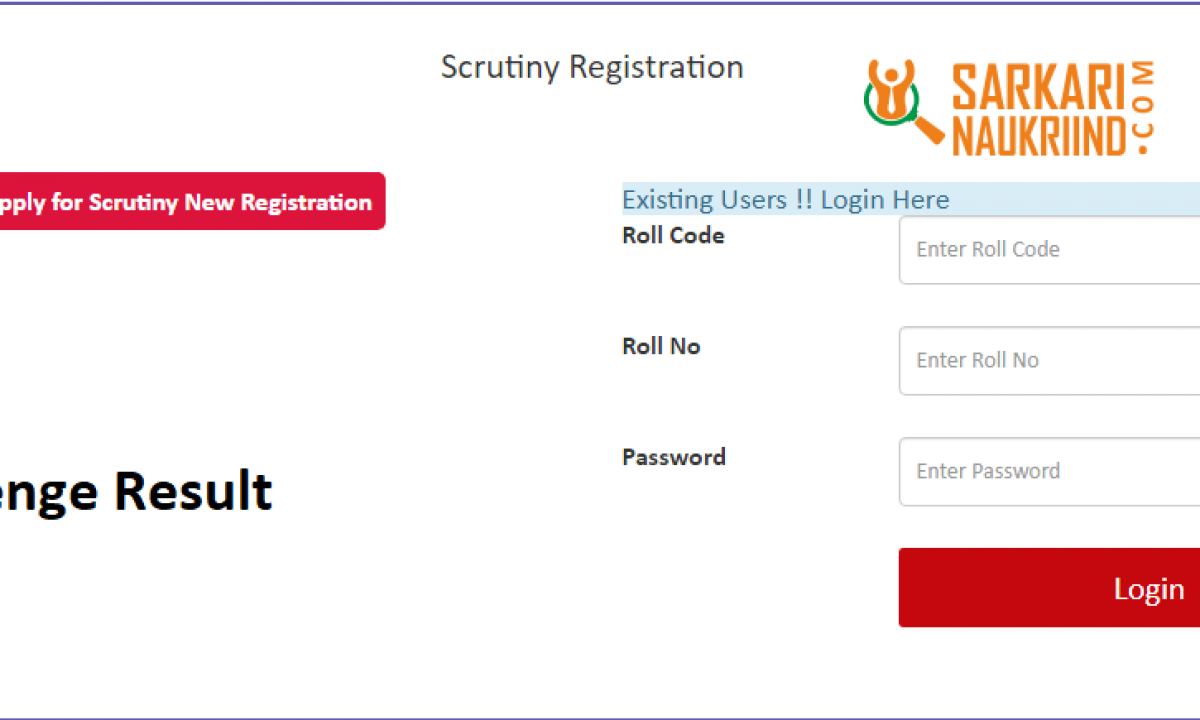Click the magnifier handle in the logo
1200x720 pixels.
[x=928, y=131]
